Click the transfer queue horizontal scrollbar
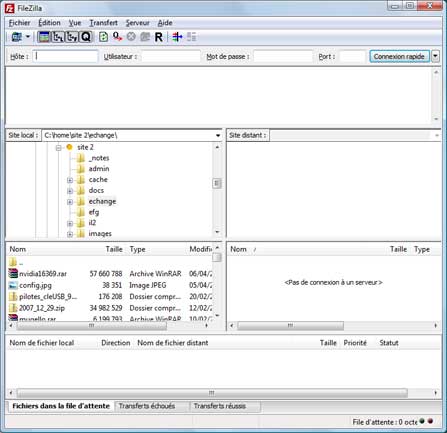Screen dimensions: 447x433 tap(212, 393)
